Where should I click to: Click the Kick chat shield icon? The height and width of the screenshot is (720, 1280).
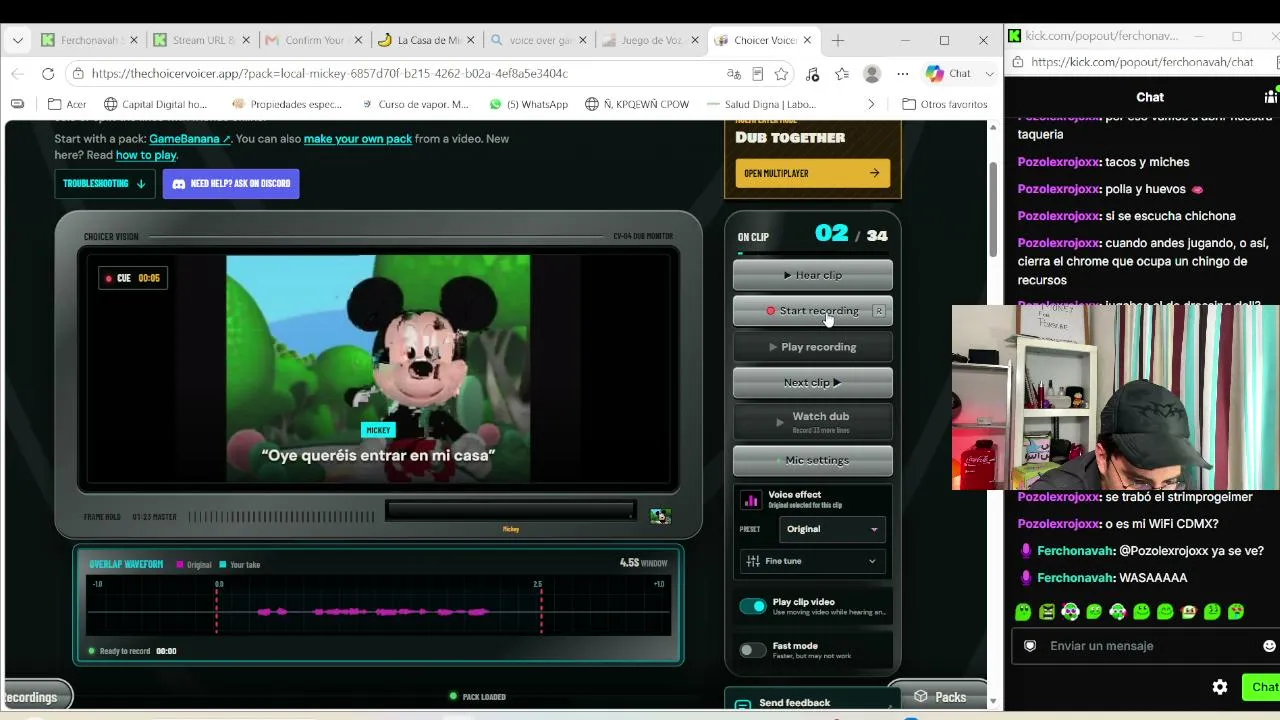1030,646
